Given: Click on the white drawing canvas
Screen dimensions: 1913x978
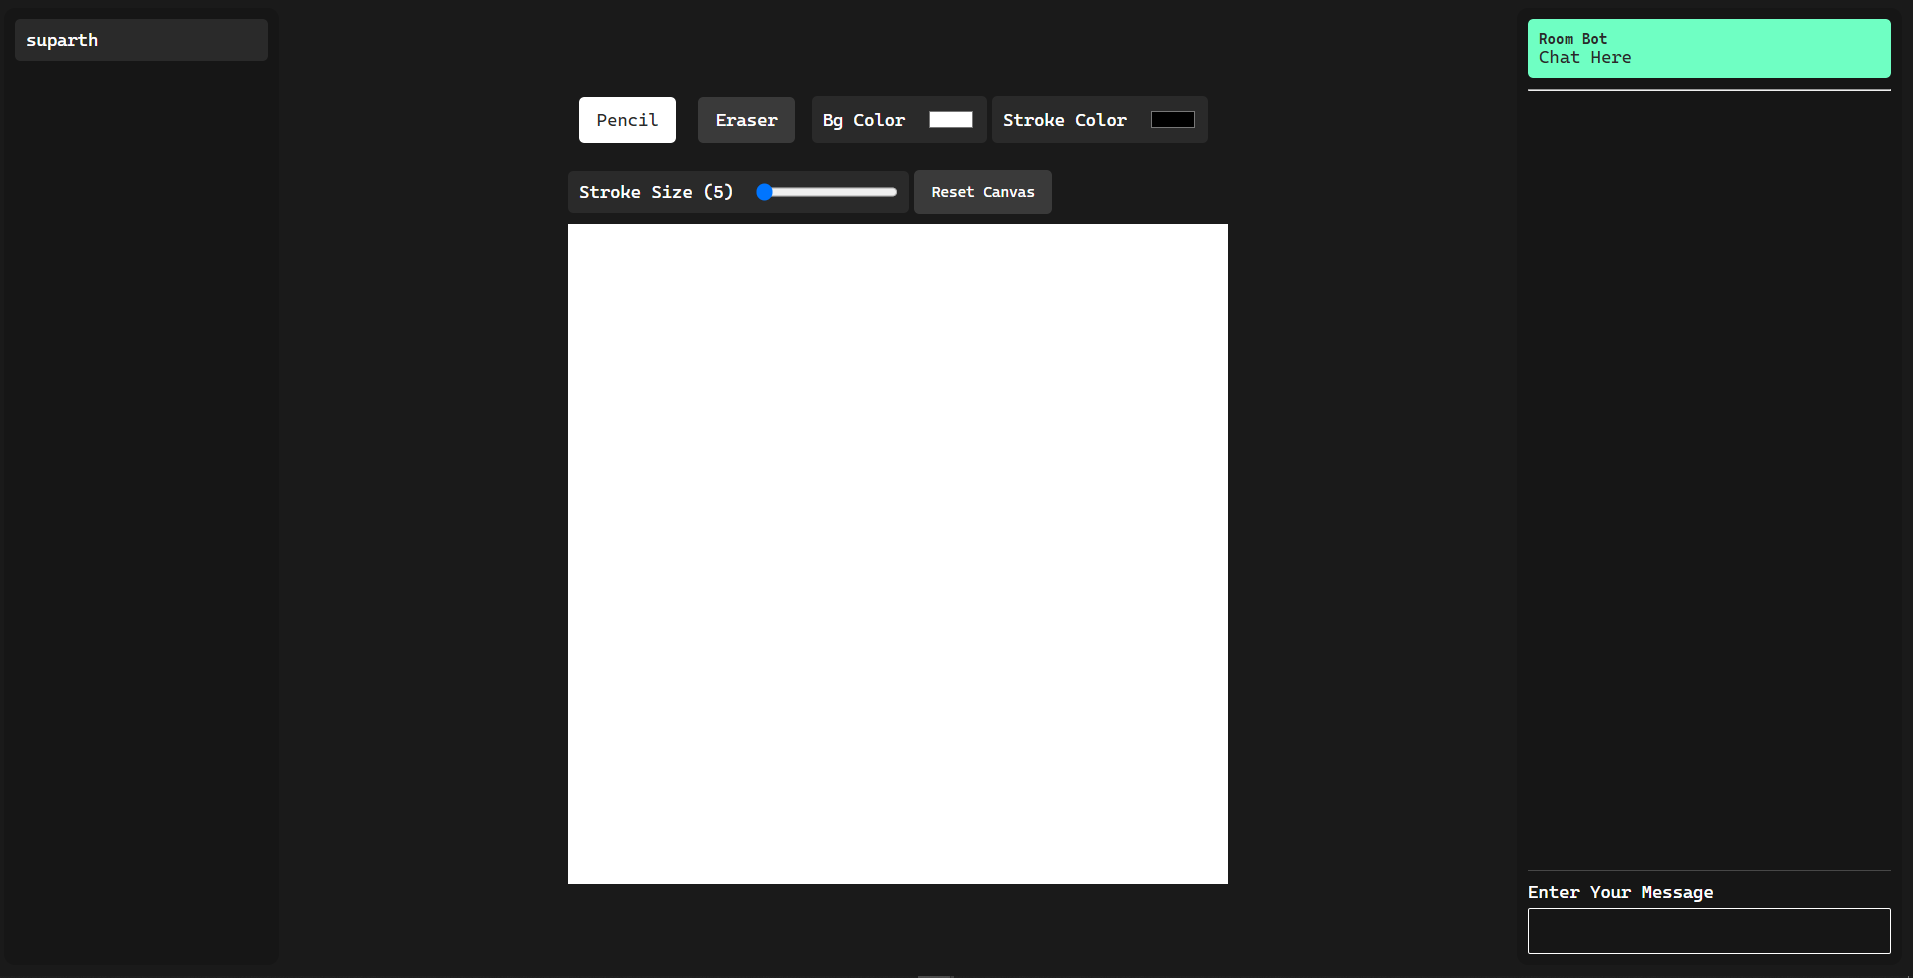Looking at the screenshot, I should coord(898,554).
